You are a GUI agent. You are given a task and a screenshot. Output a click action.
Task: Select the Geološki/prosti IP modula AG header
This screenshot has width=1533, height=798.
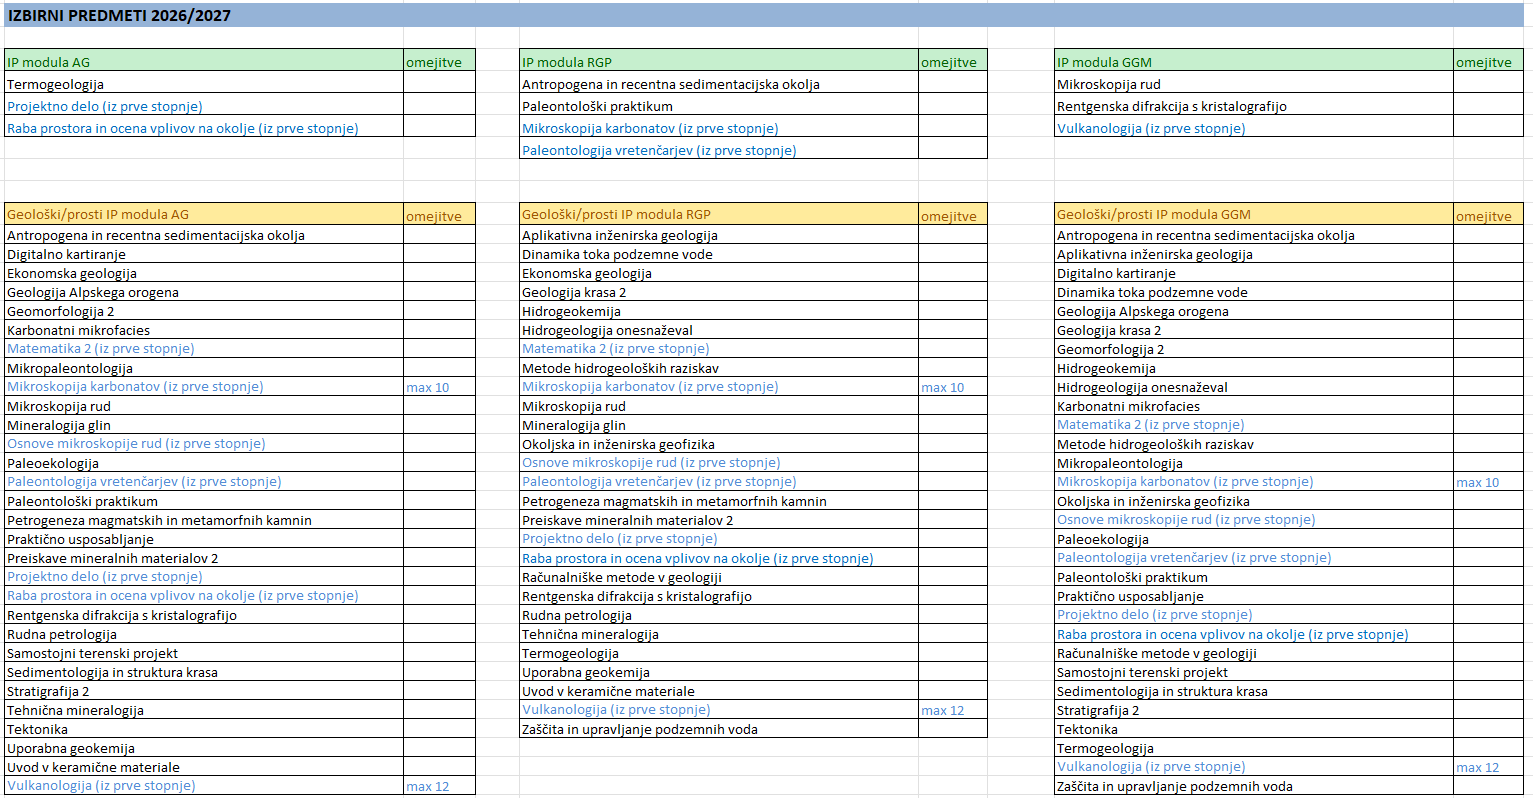[x=98, y=214]
